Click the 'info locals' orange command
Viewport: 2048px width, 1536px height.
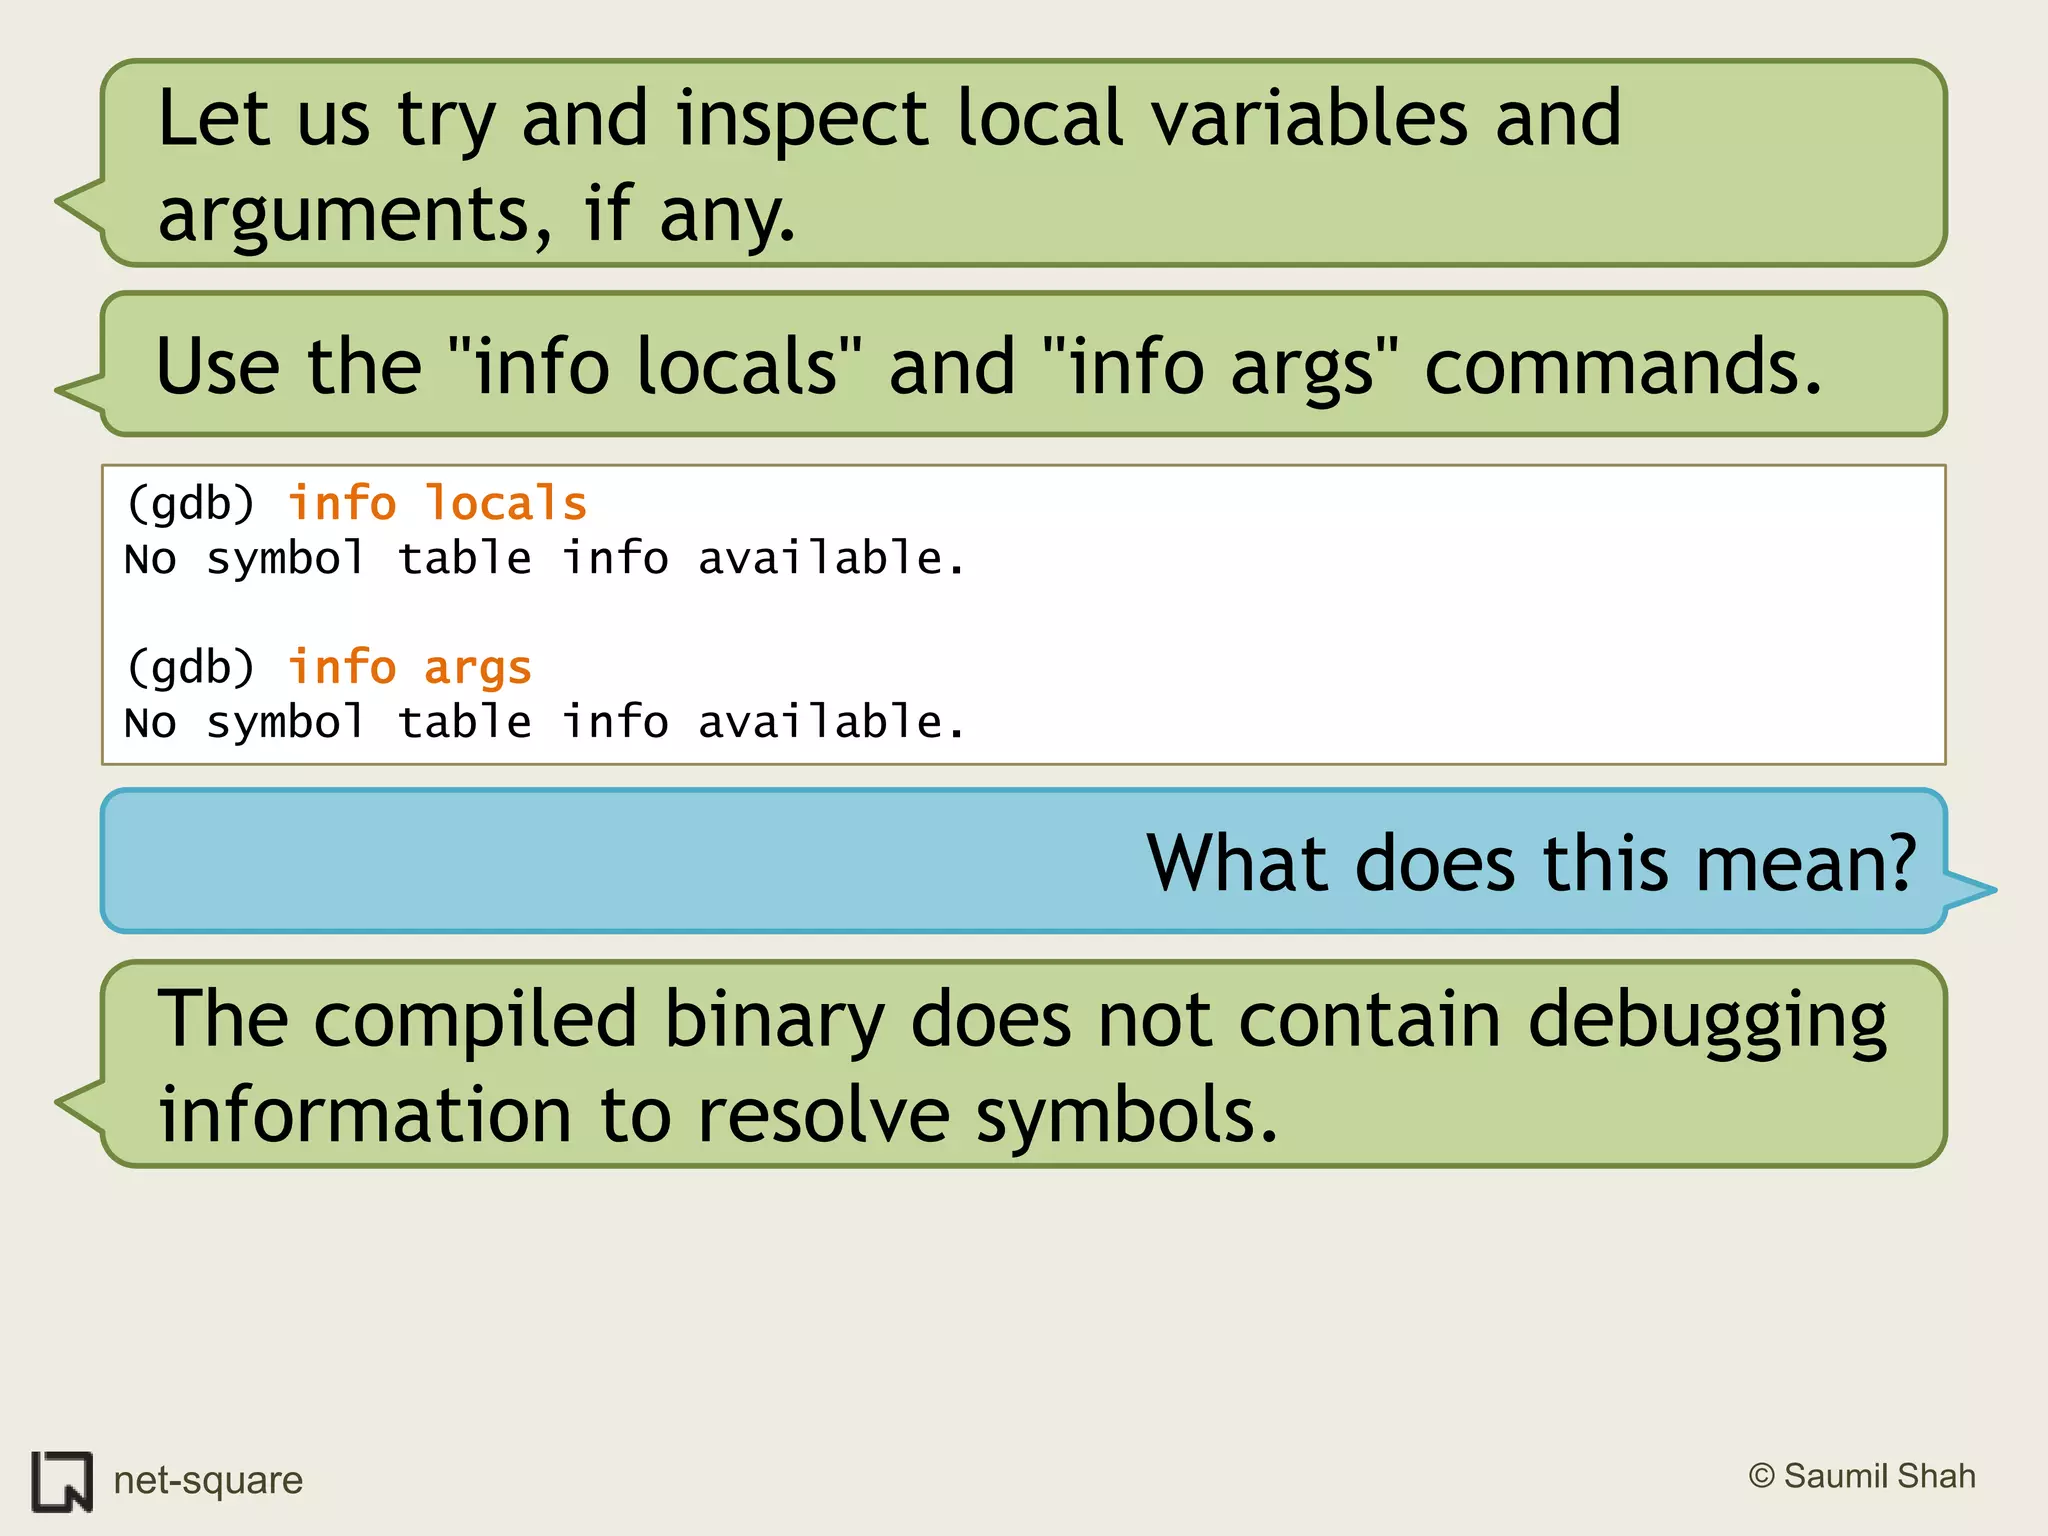click(x=437, y=503)
